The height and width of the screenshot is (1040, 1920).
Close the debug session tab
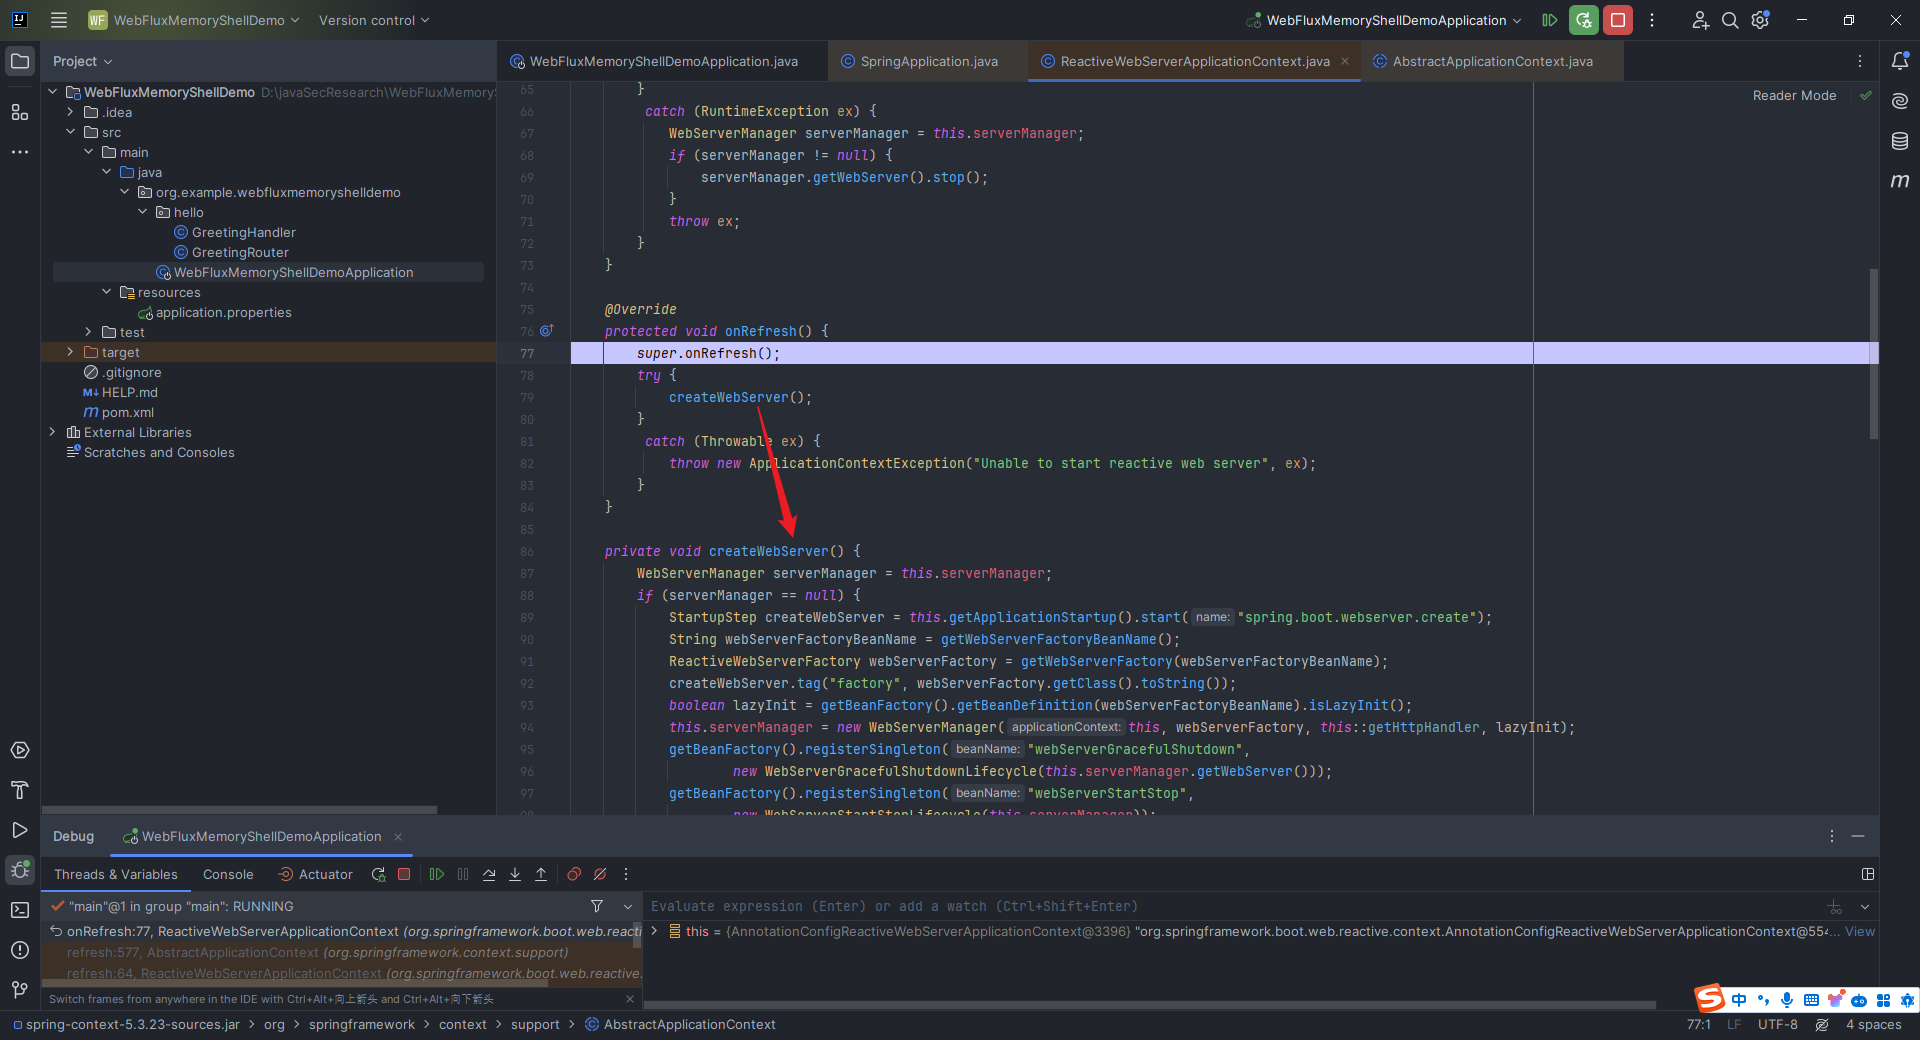coord(398,837)
